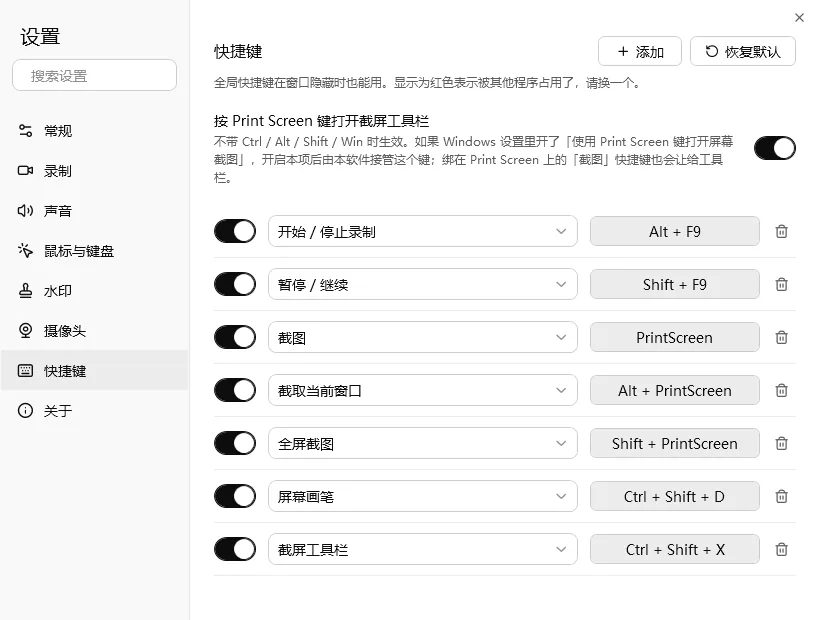Click the 摄像头 webcam icon in sidebar
Viewport: 820px width, 620px height.
[x=25, y=330]
